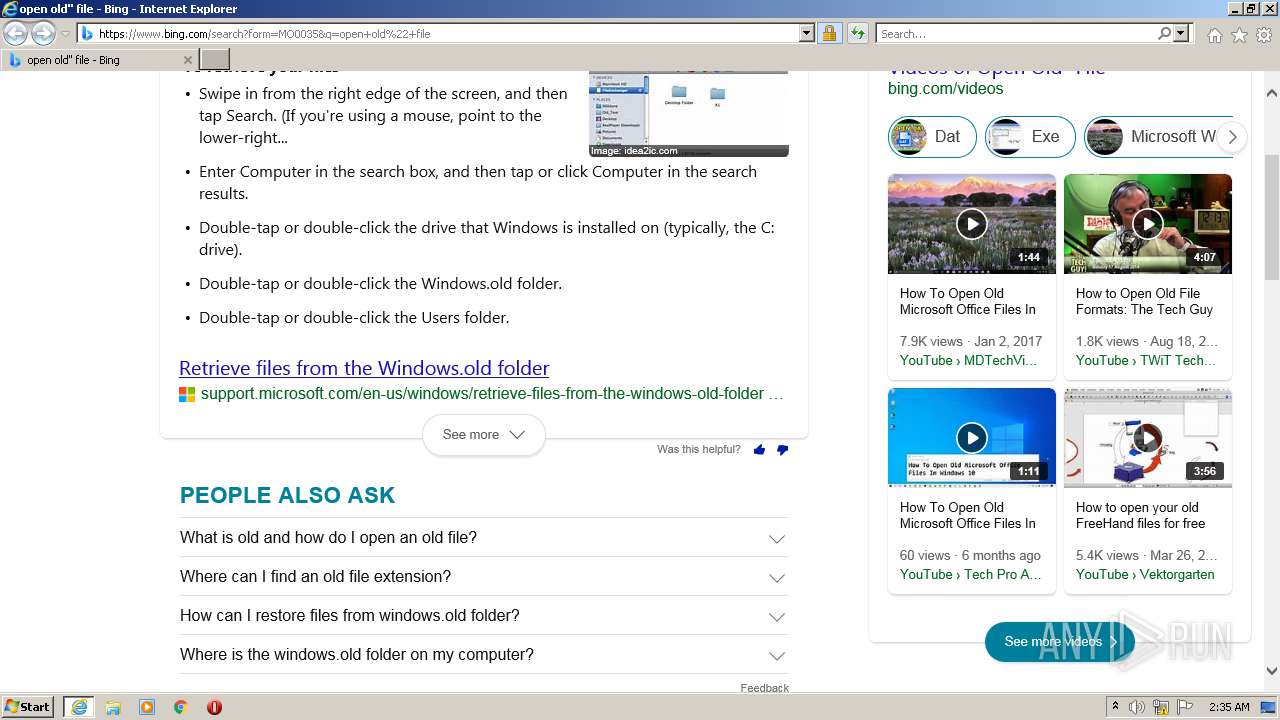Open address bar URL dropdown
Viewport: 1280px width, 720px height.
[x=807, y=33]
